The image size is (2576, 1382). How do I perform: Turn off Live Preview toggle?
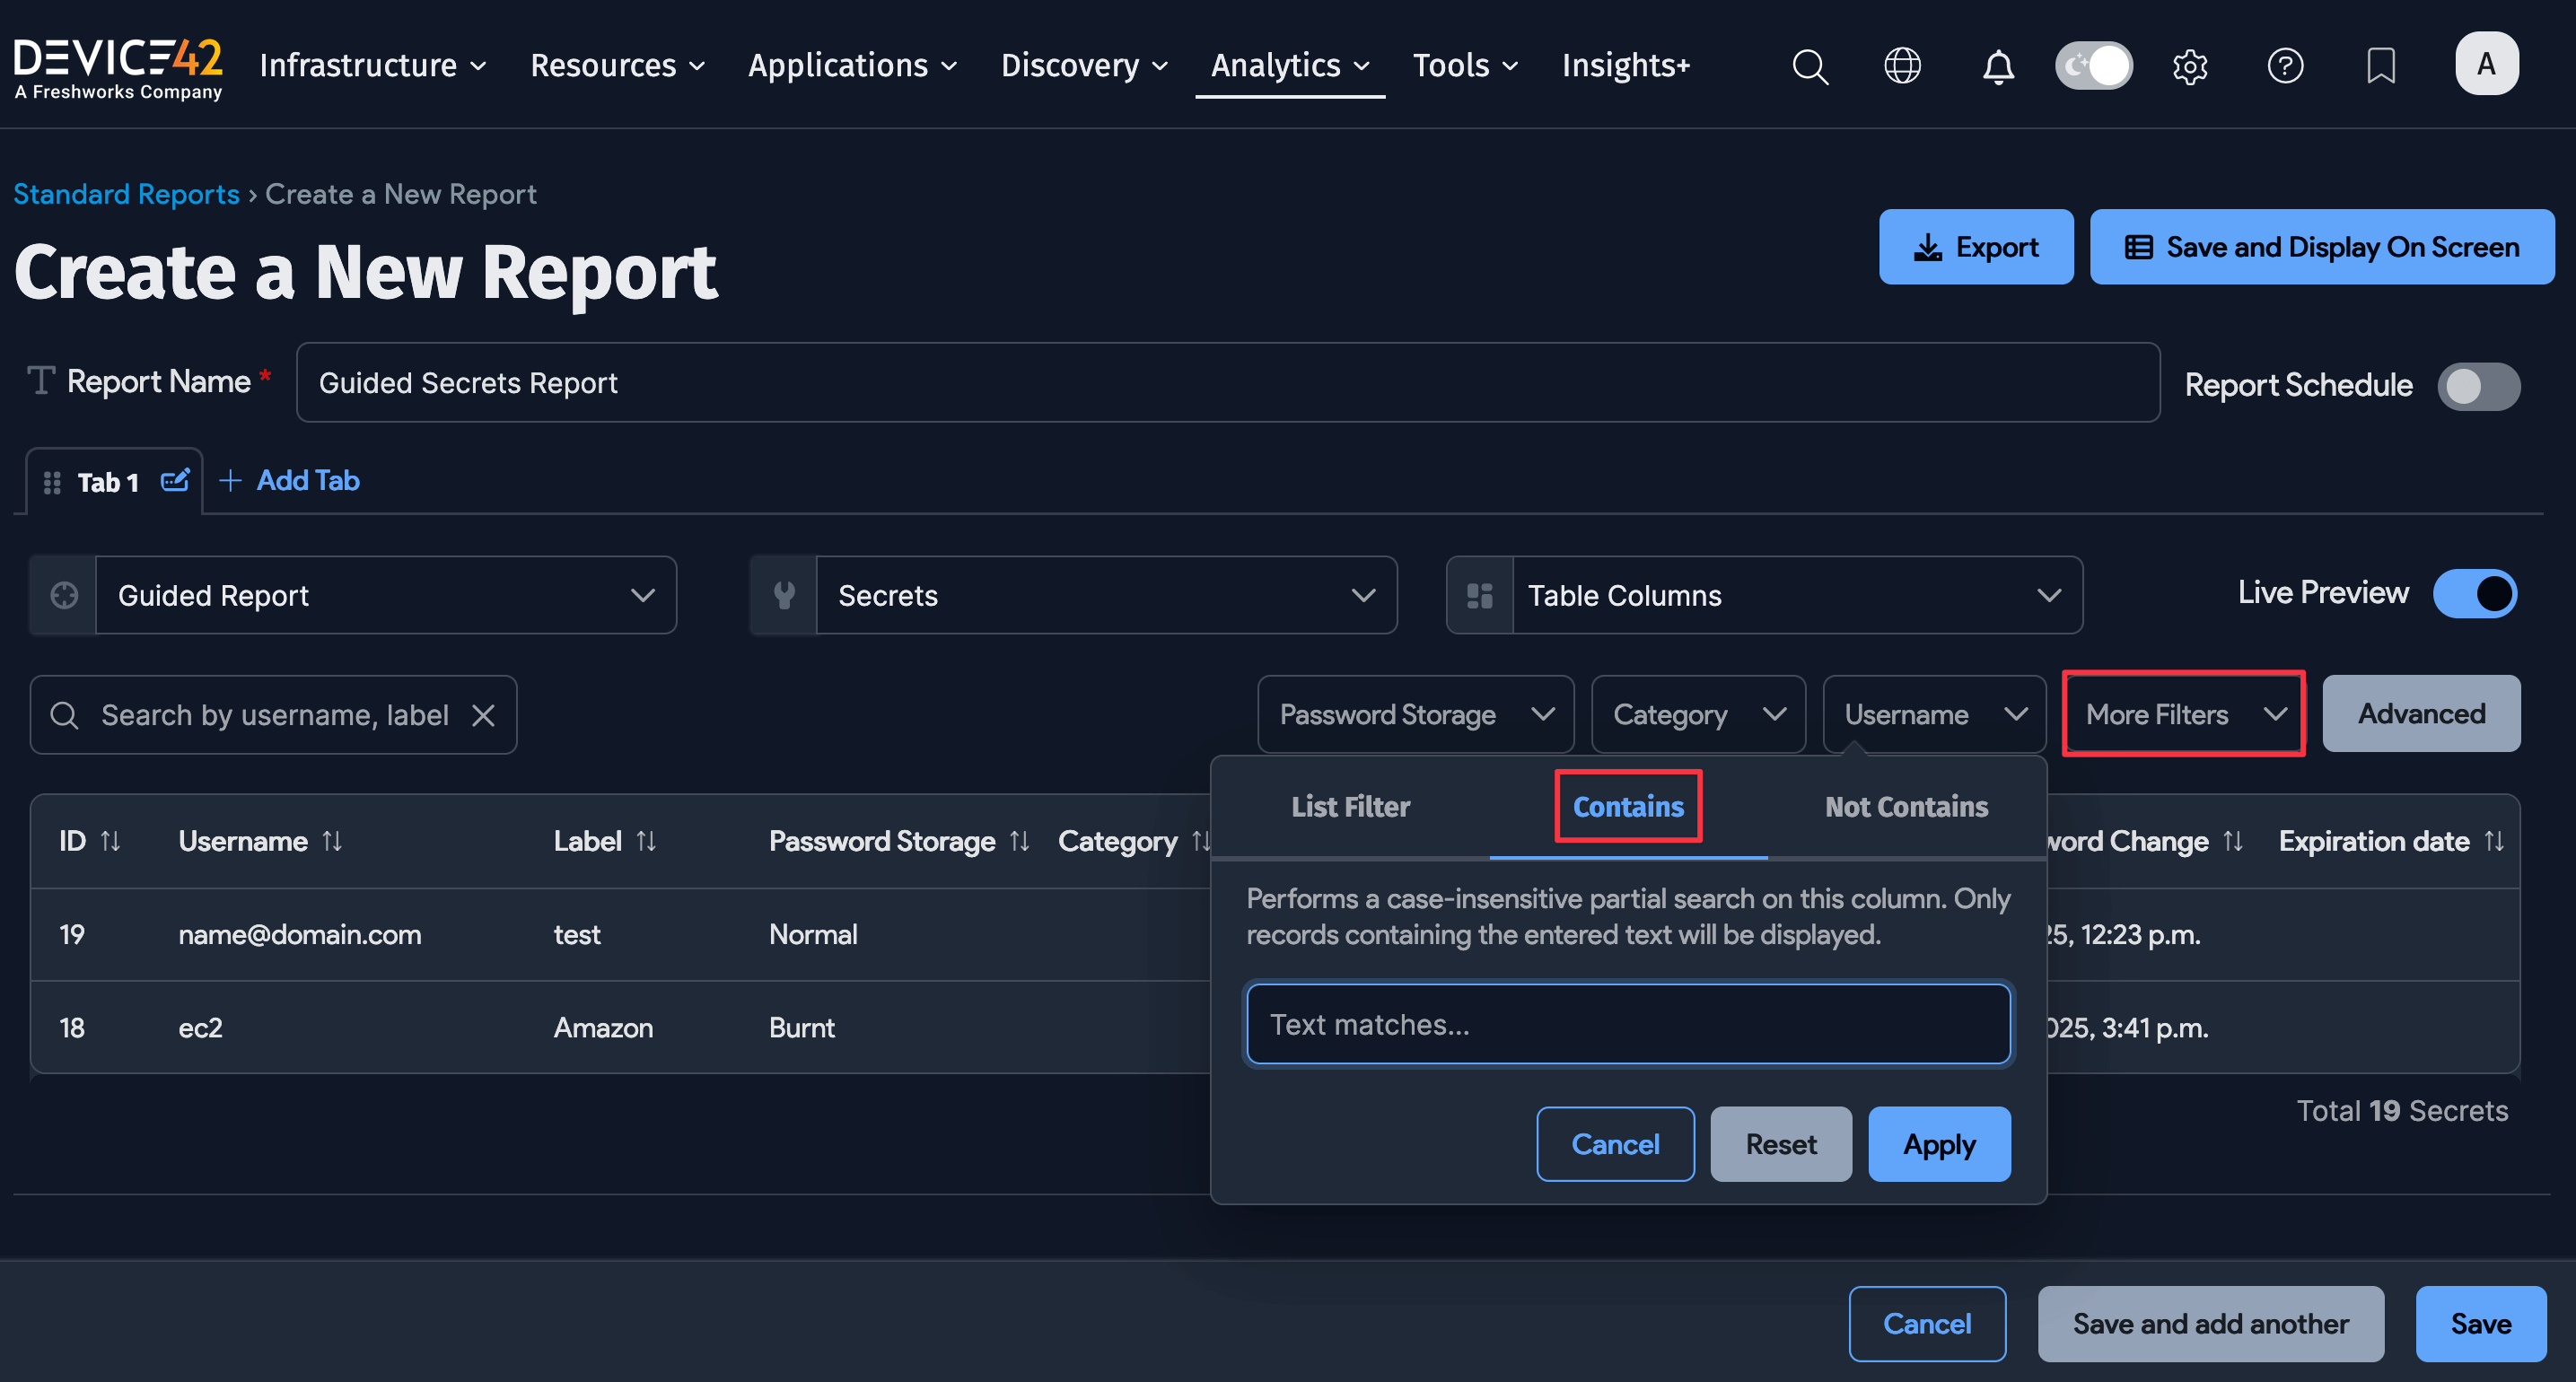point(2474,593)
